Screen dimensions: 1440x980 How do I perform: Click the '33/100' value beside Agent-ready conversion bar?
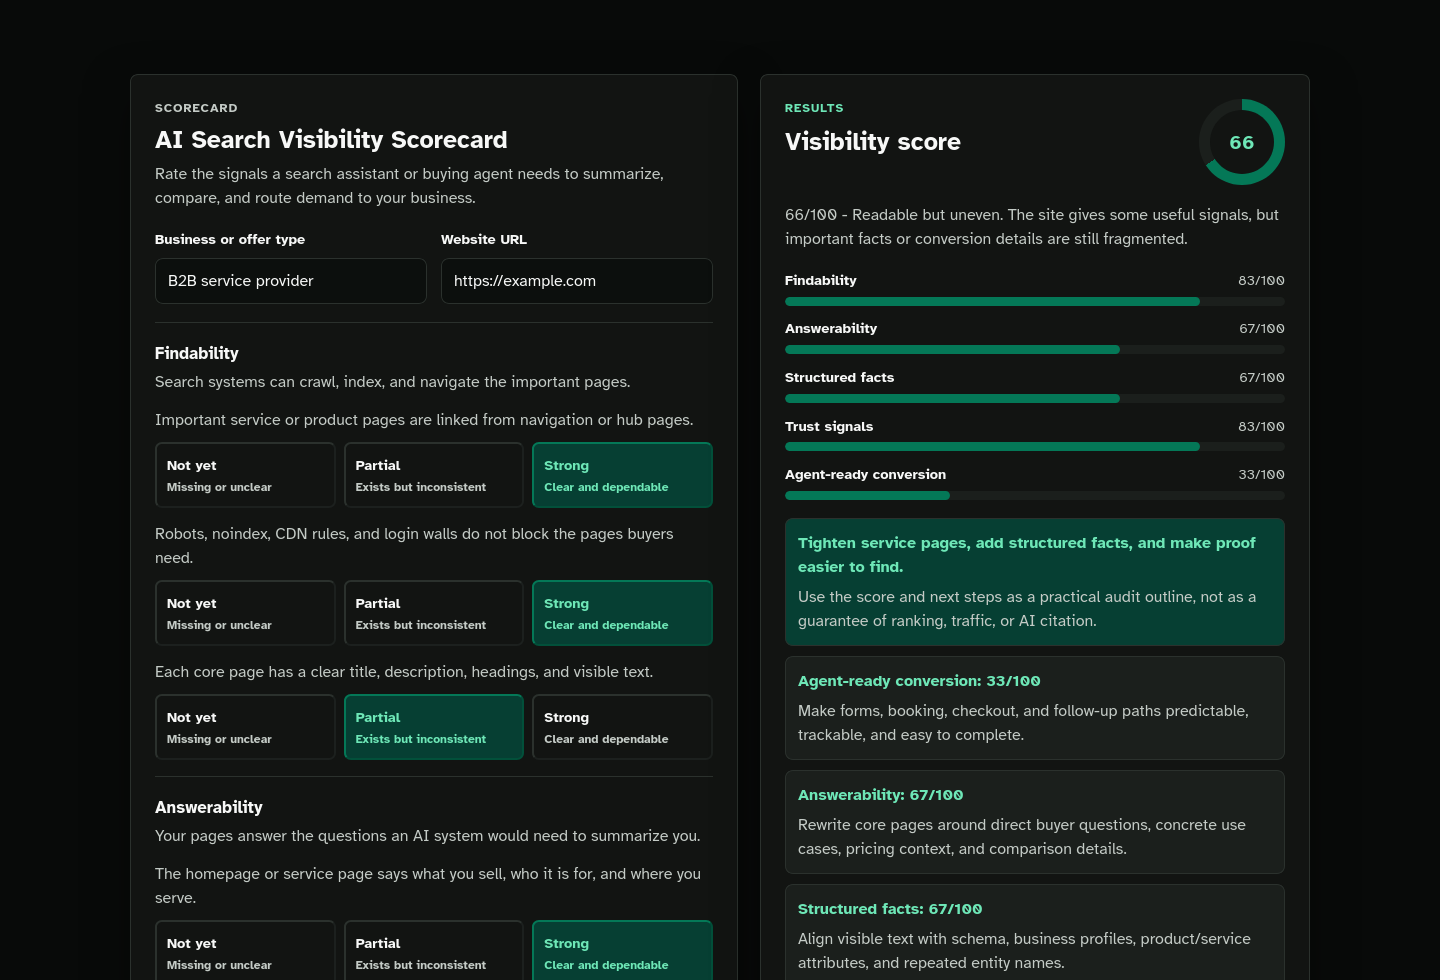pos(1261,475)
